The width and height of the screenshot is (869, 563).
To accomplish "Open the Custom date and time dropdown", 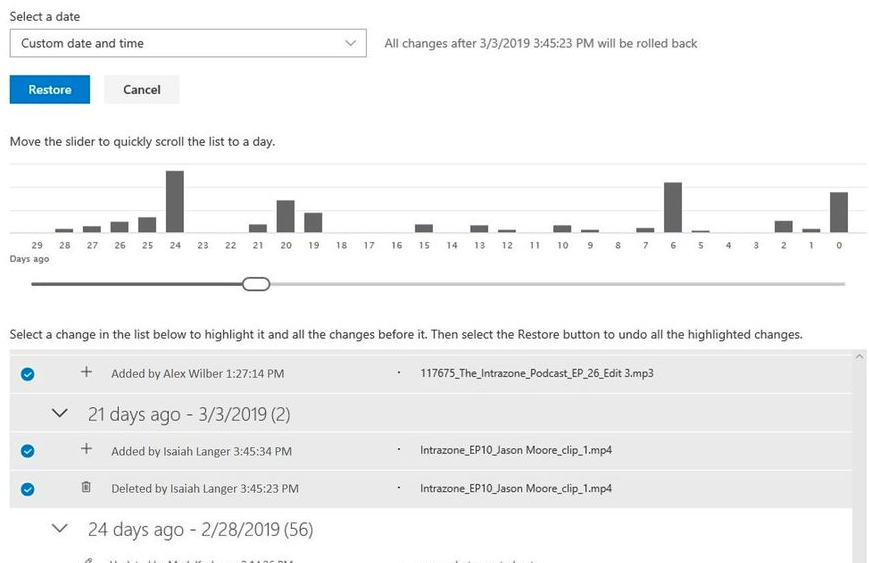I will [x=187, y=44].
